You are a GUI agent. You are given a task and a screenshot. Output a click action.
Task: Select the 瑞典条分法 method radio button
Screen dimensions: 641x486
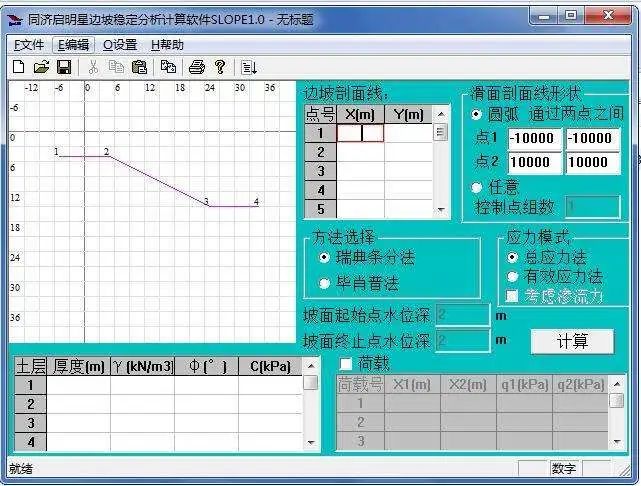325,258
